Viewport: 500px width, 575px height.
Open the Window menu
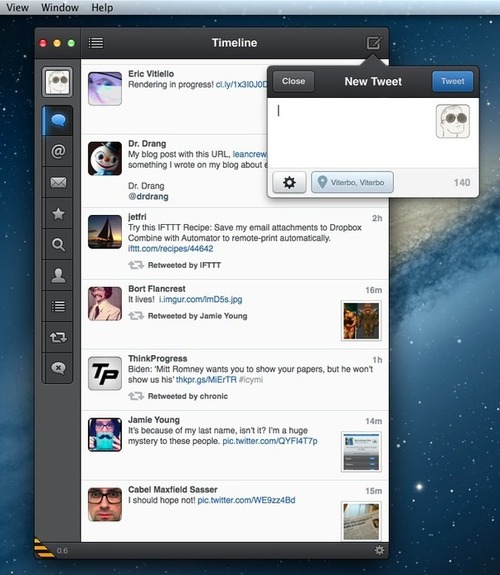(59, 7)
